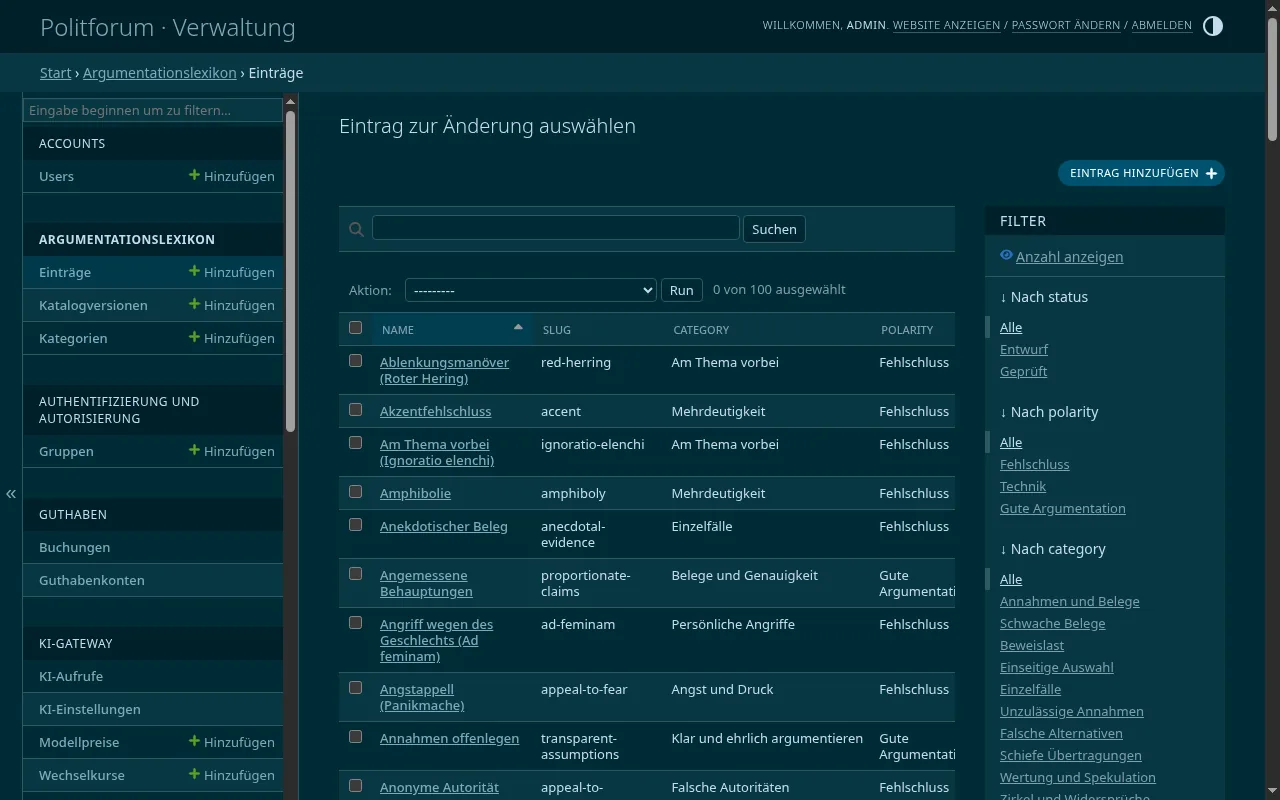Open Katalogversionen in the sidebar

(x=93, y=305)
